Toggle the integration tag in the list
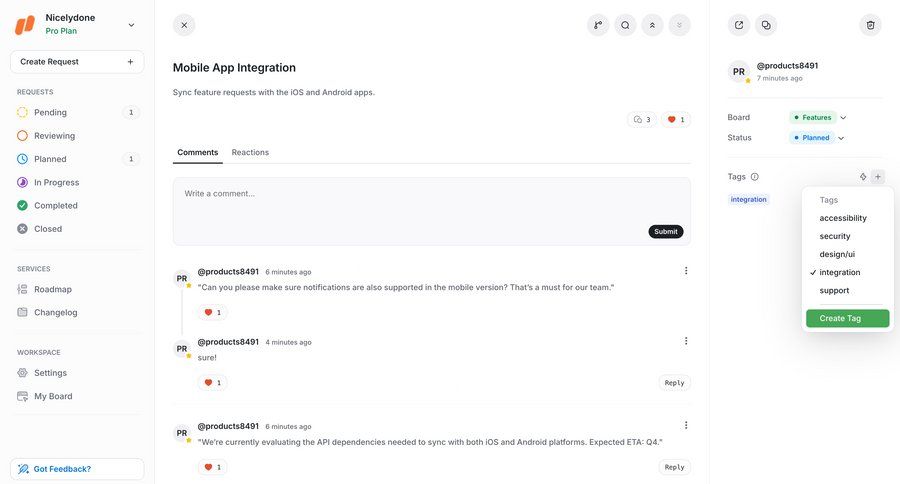 (x=839, y=272)
